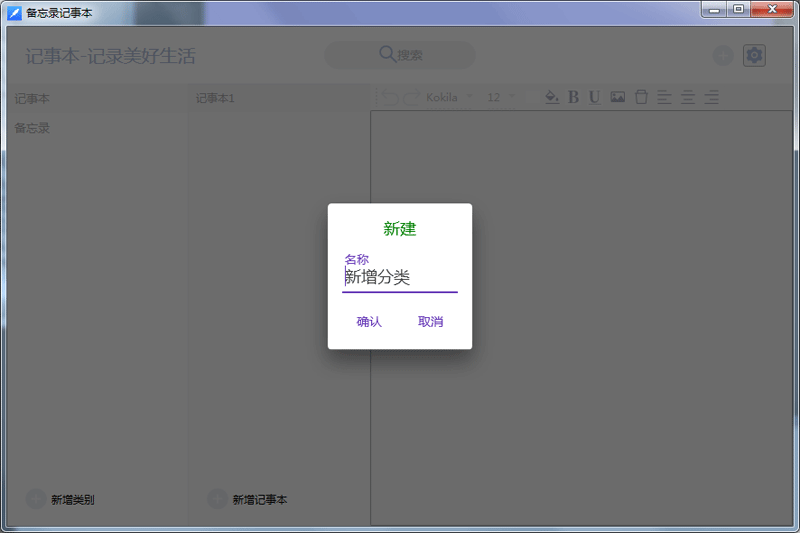Screen dimensions: 800x533
Task: Click the insert image icon
Action: point(617,97)
